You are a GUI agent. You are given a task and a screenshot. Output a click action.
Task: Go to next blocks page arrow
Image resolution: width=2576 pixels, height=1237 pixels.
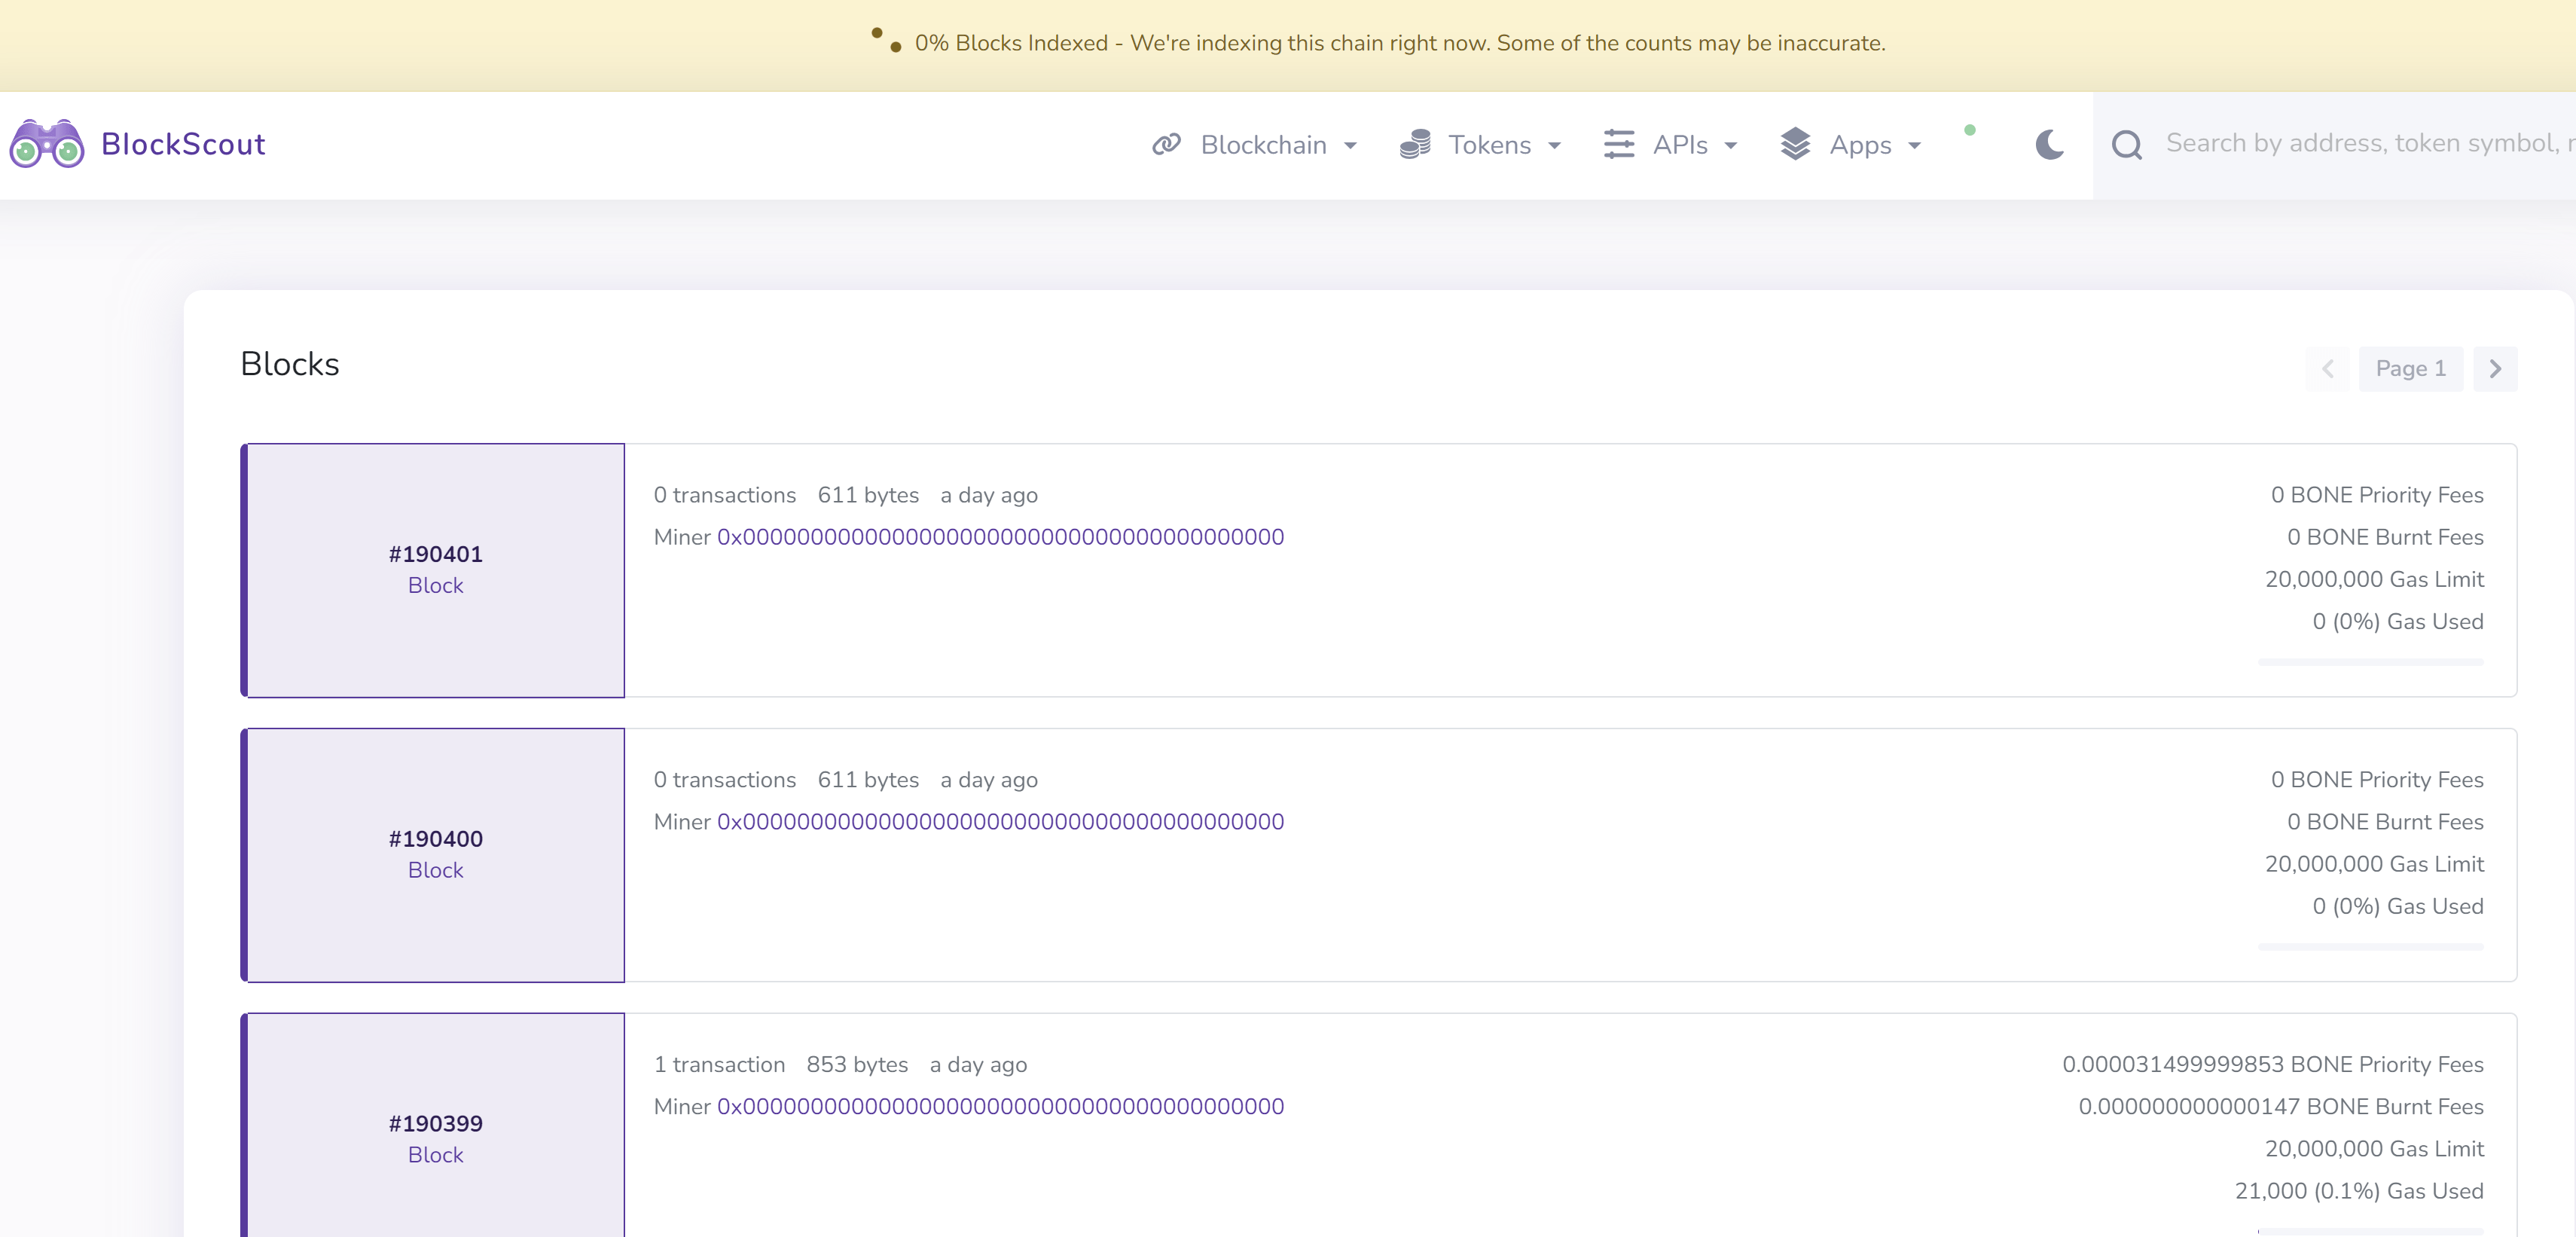coord(2495,369)
